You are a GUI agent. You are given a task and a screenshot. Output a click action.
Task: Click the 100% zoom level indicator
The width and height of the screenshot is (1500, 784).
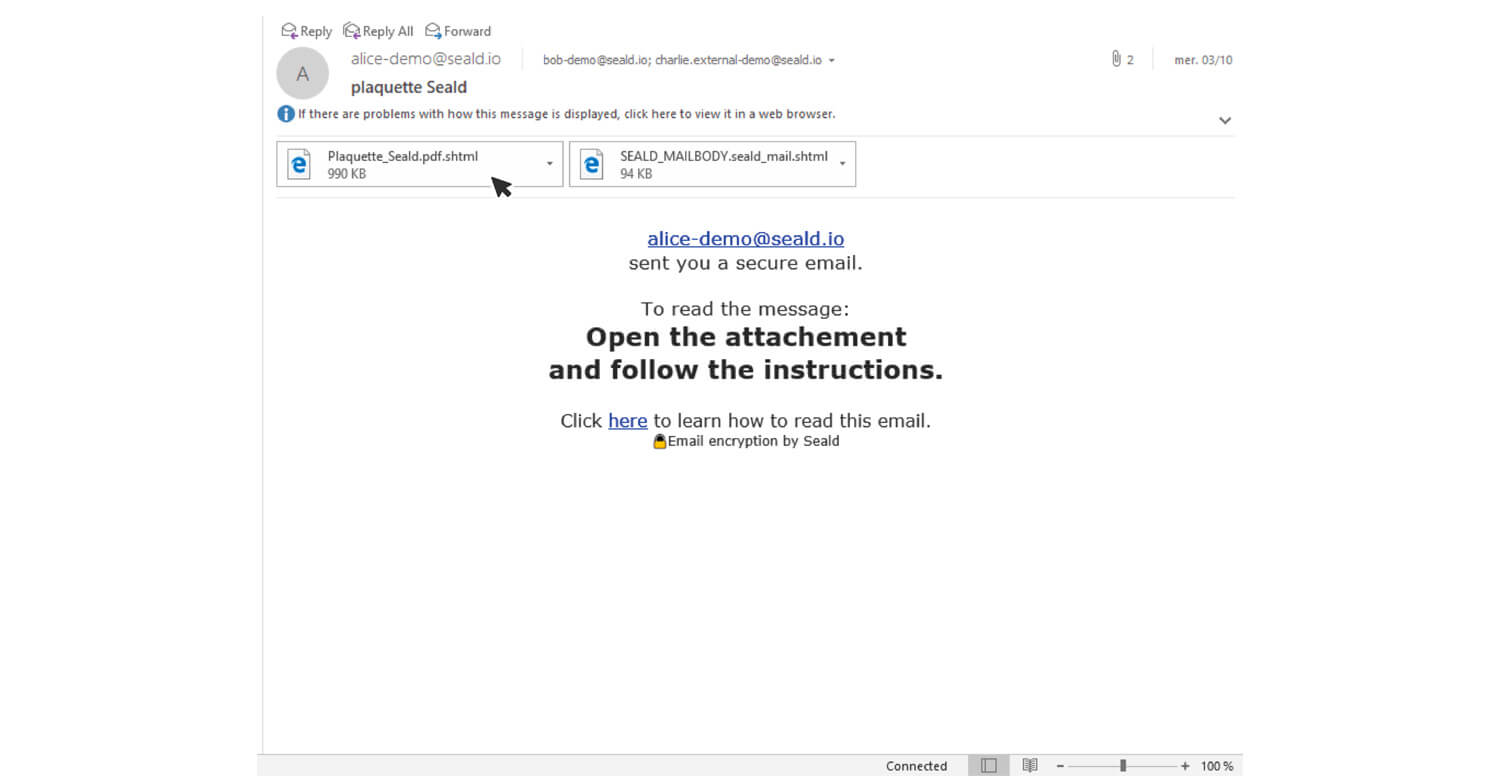[1217, 766]
